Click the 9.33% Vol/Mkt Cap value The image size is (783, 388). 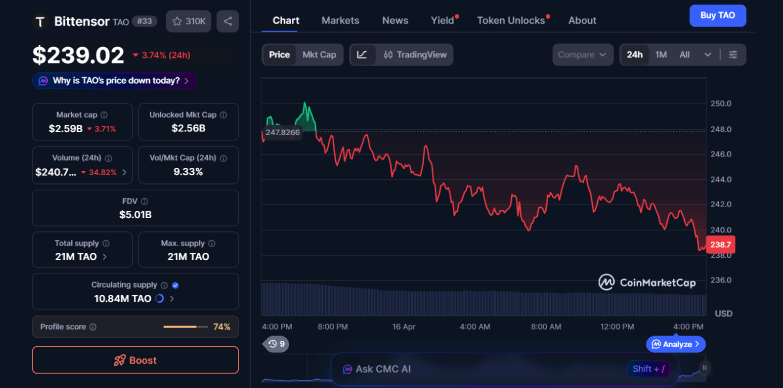pyautogui.click(x=188, y=172)
